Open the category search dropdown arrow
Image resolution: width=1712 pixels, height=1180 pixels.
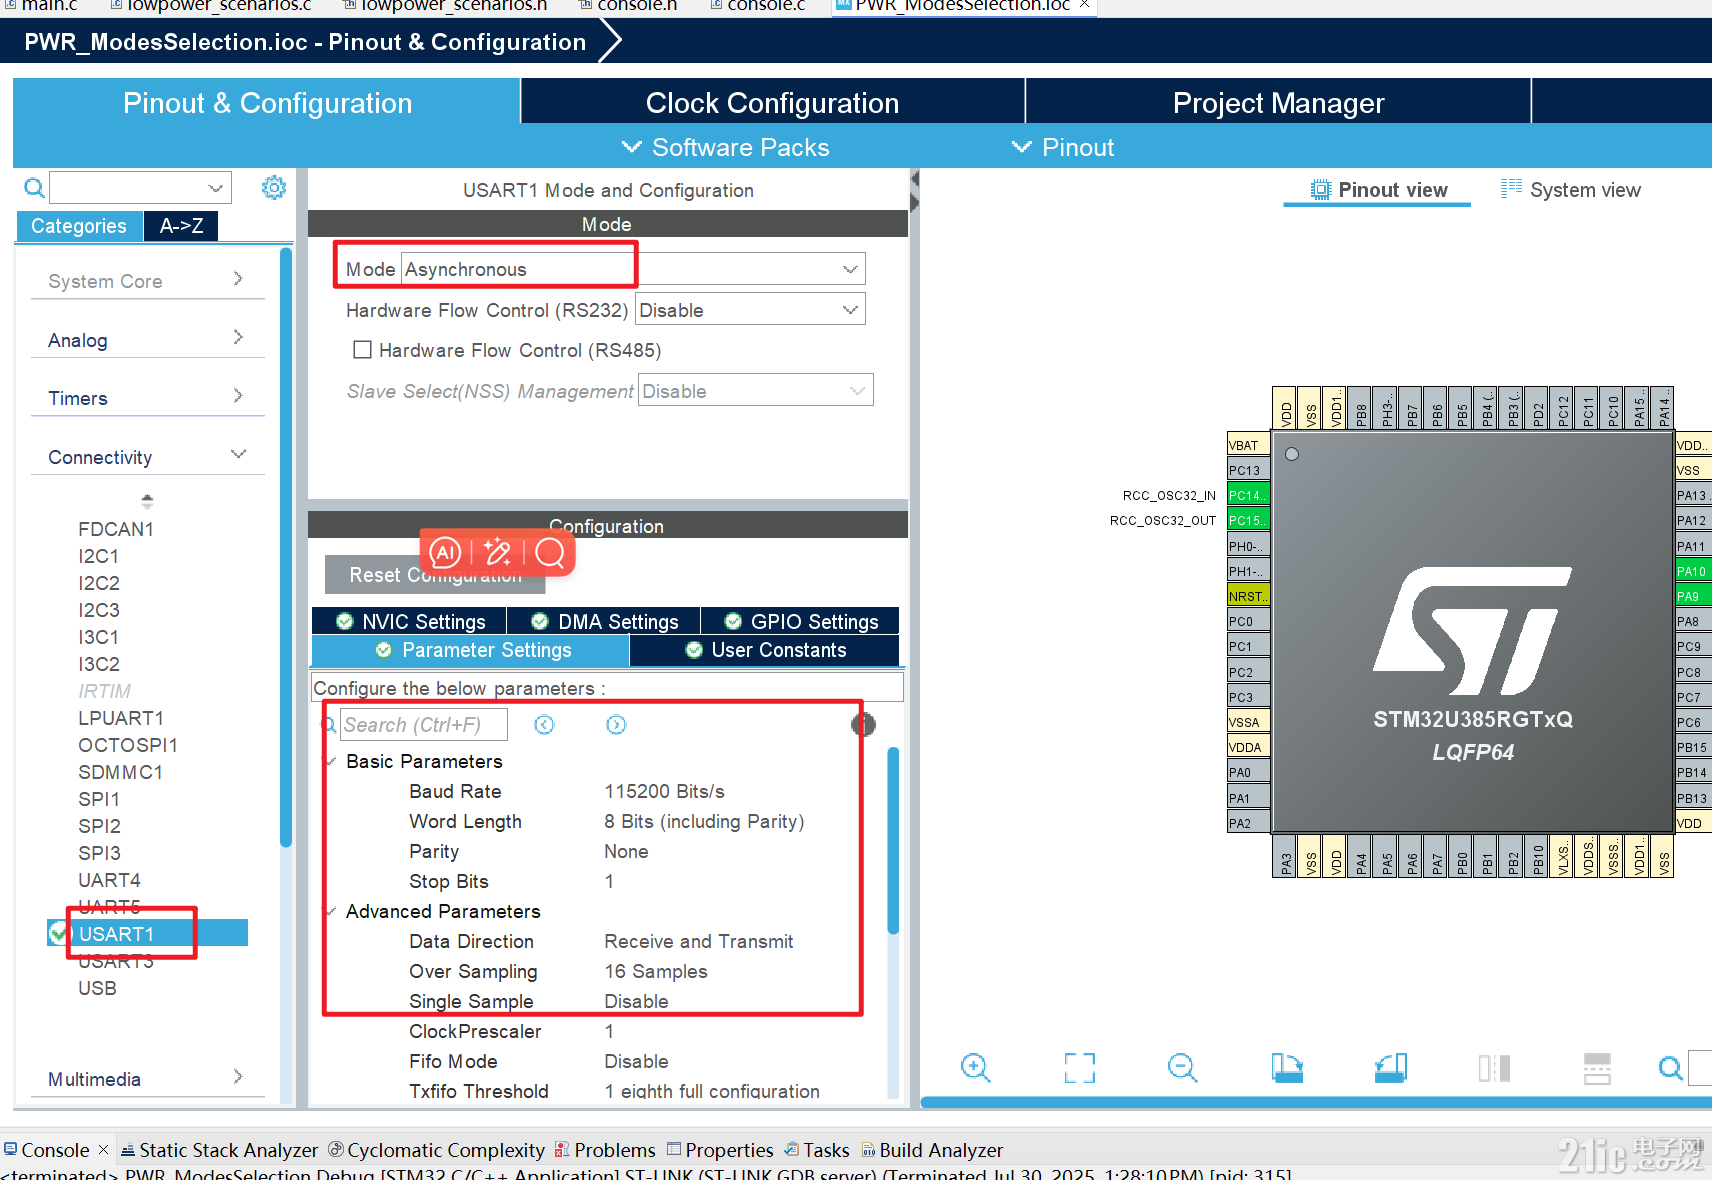coord(215,188)
